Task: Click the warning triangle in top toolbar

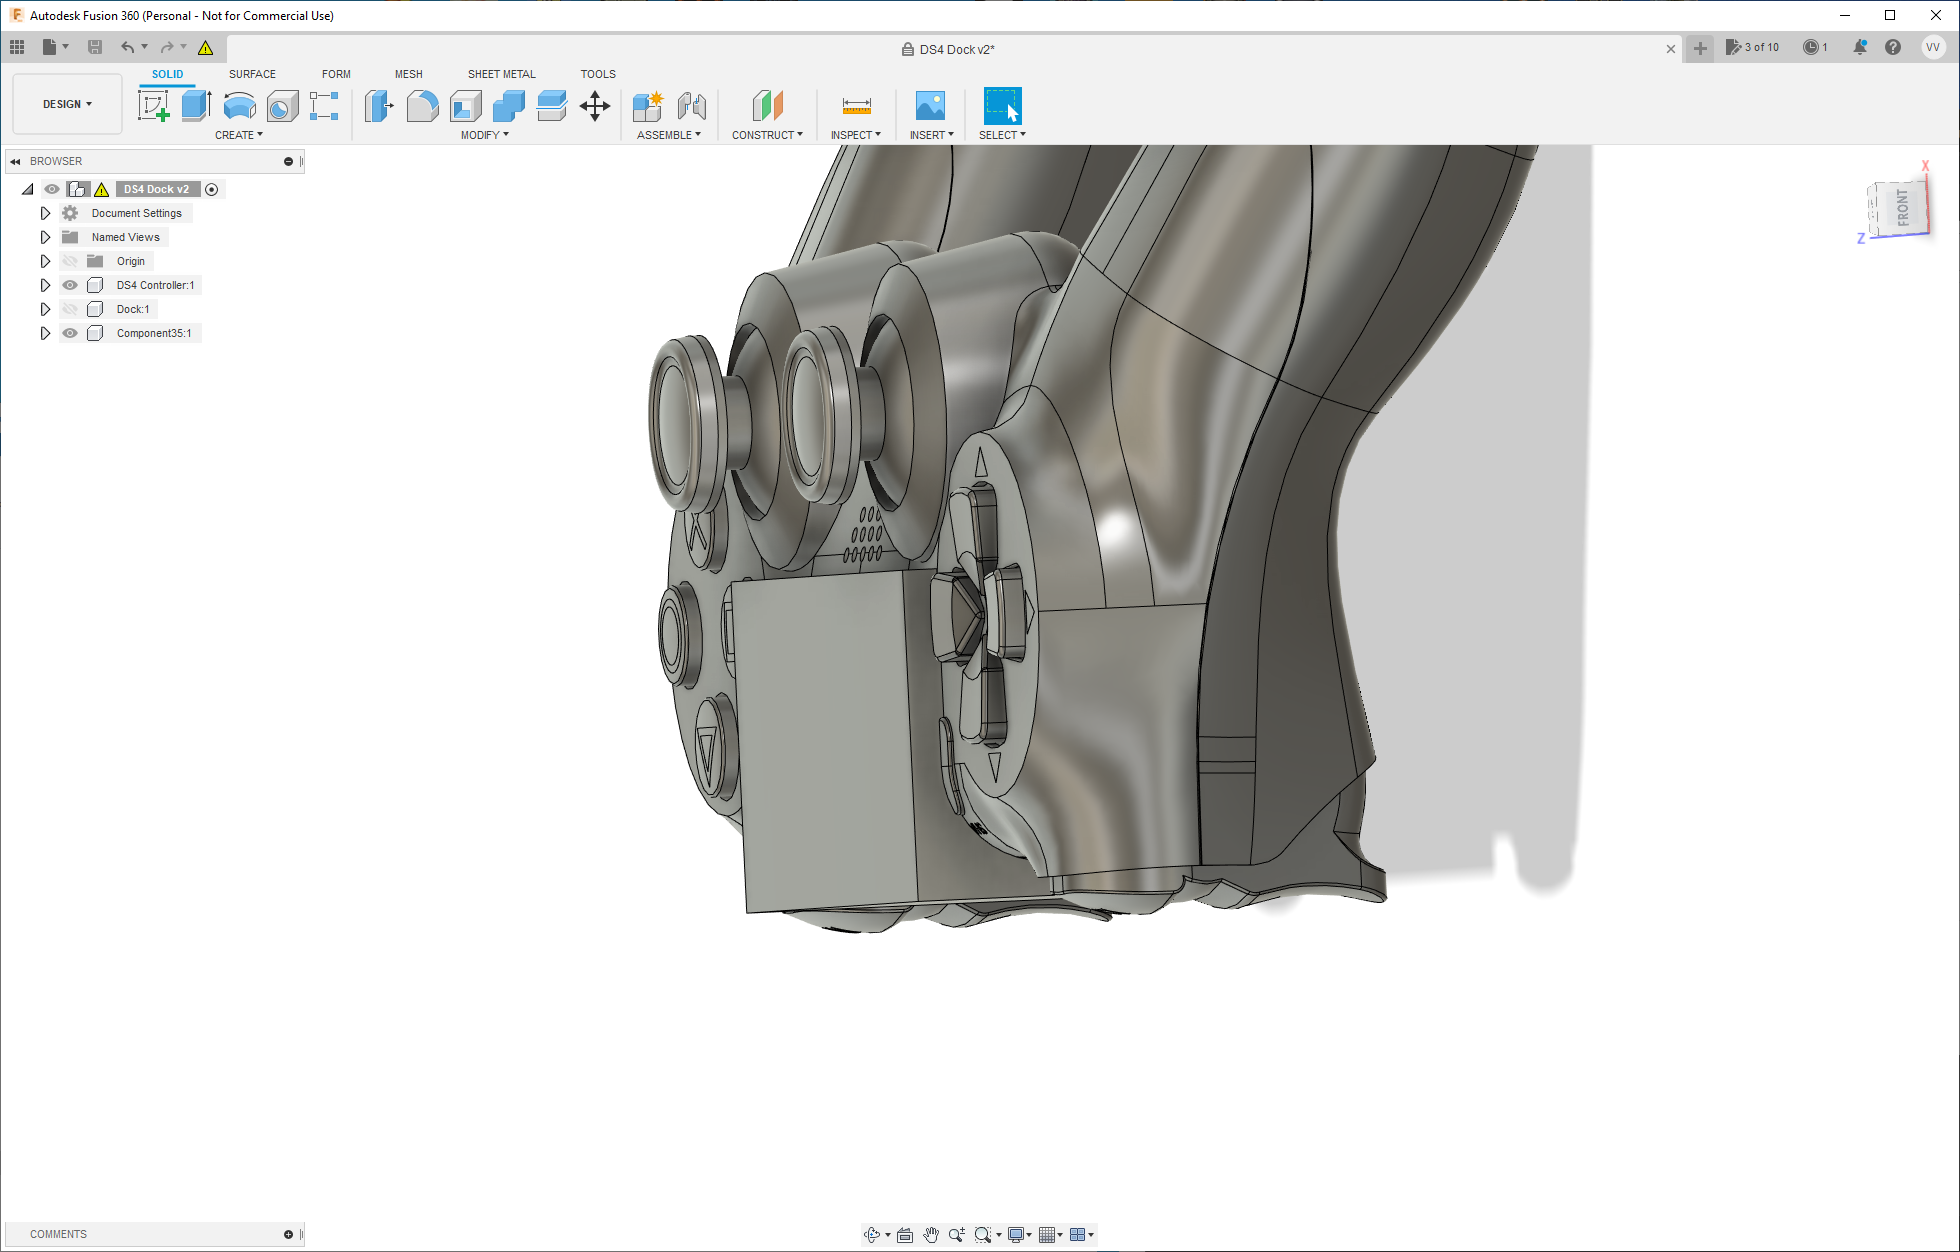Action: (206, 47)
